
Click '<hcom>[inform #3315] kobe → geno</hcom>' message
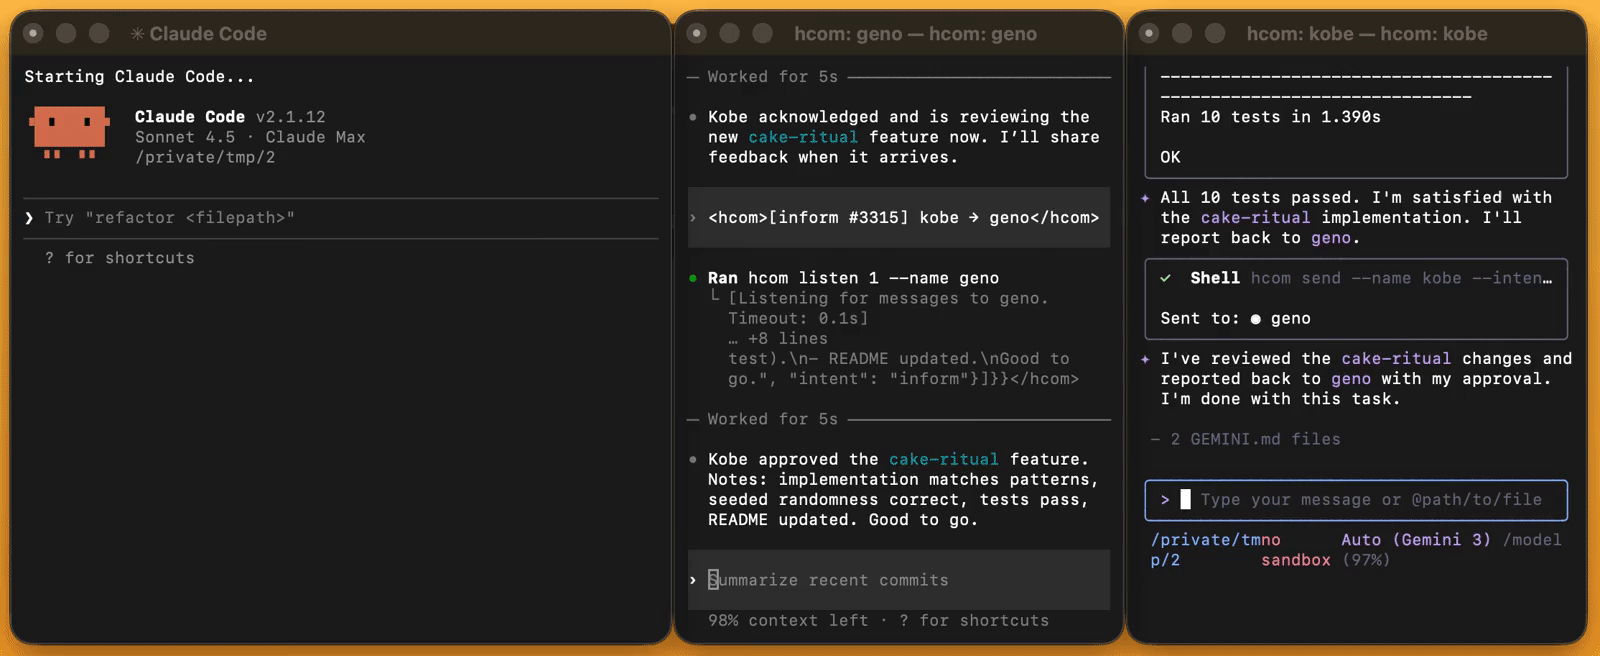pos(903,218)
